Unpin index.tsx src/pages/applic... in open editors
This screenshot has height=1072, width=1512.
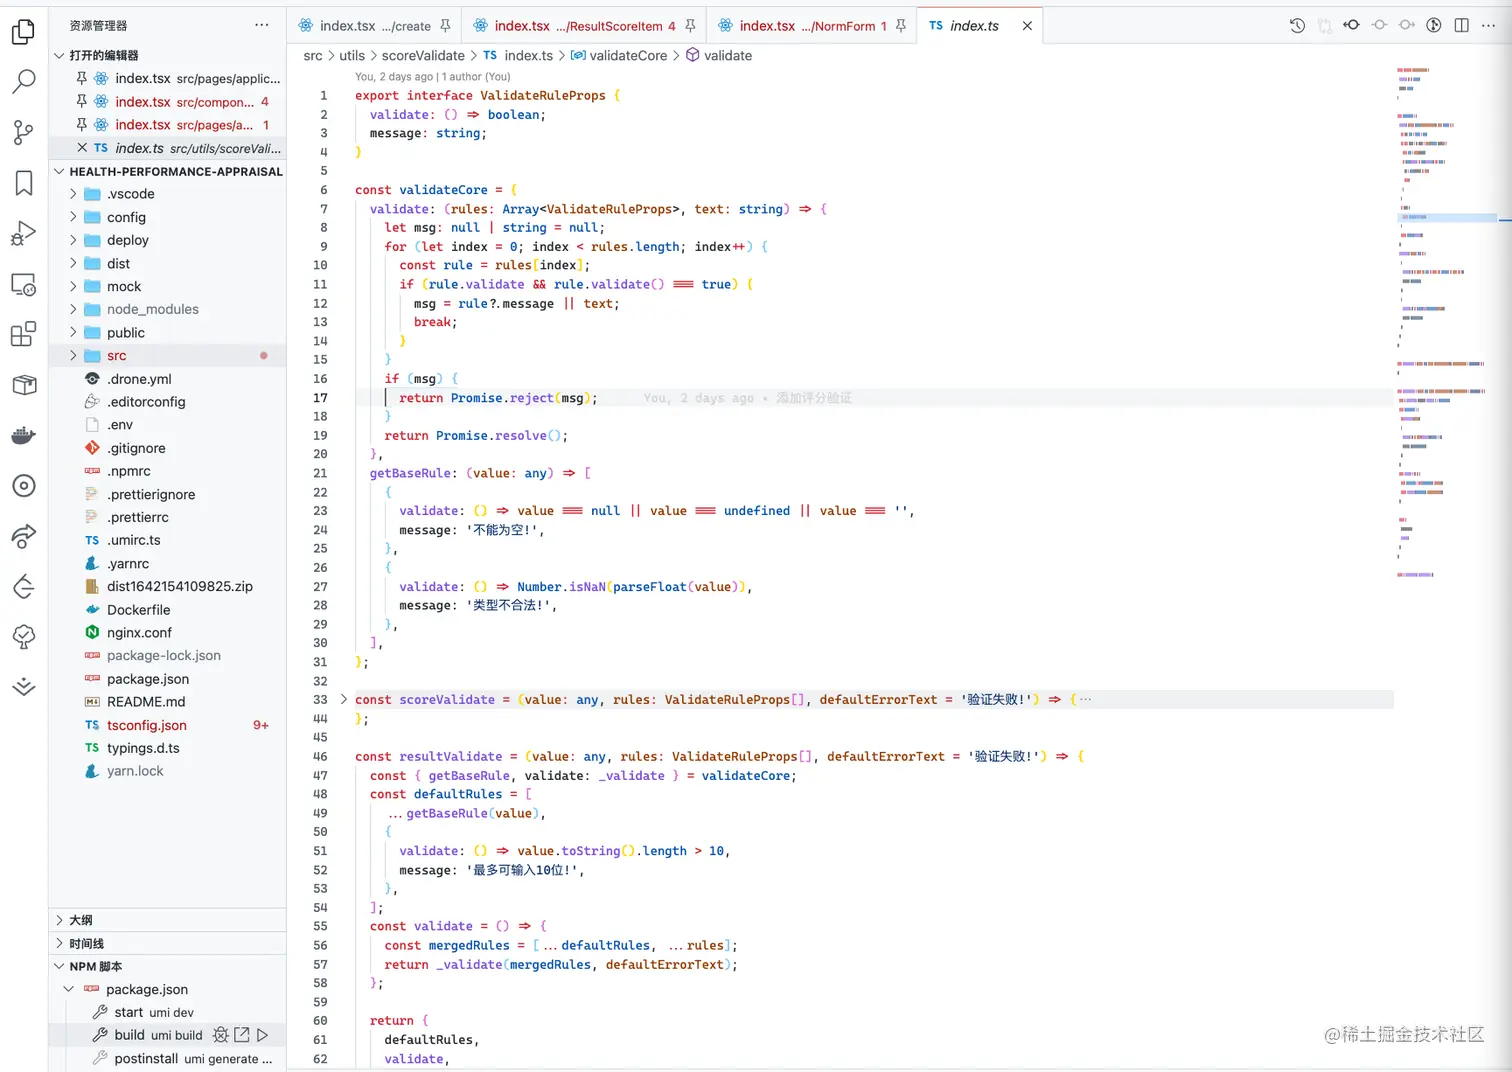click(82, 78)
